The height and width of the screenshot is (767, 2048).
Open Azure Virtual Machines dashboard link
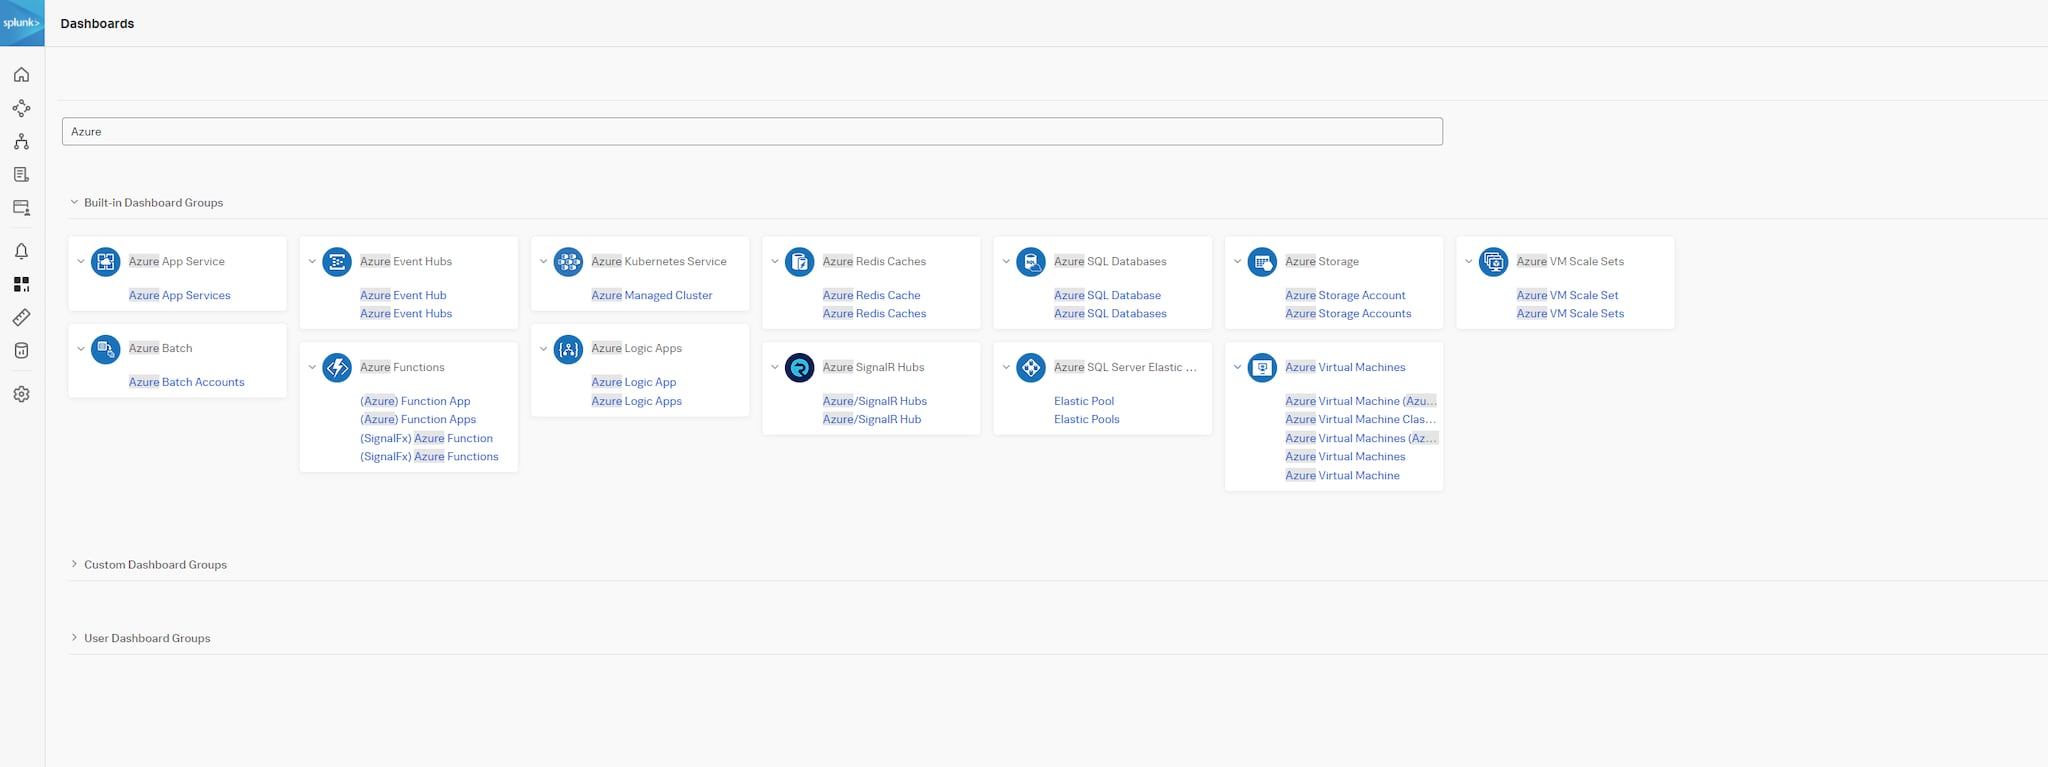coord(1345,456)
